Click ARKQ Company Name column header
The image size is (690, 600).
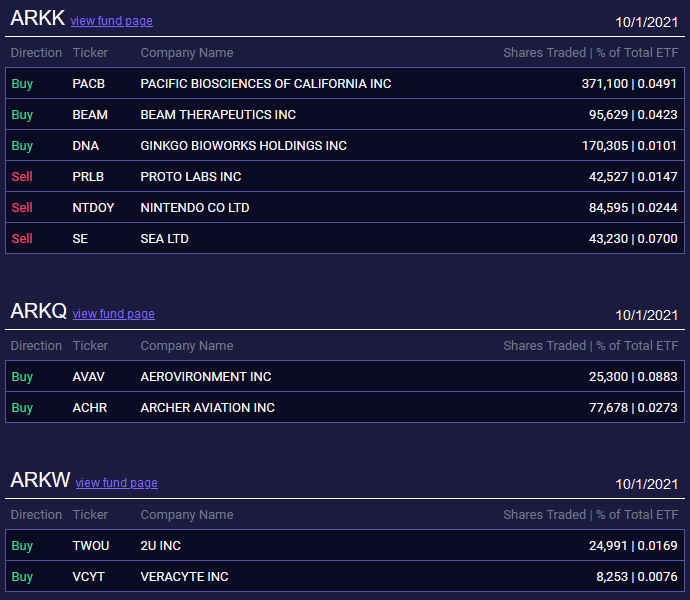point(187,346)
